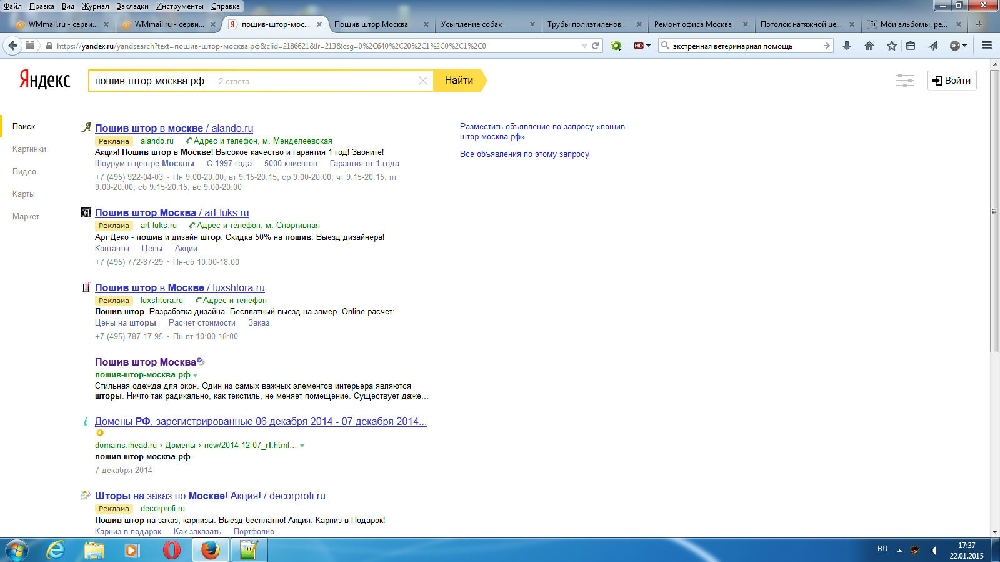
Task: Open the Шторы на заказ по Москве result
Action: coord(210,496)
